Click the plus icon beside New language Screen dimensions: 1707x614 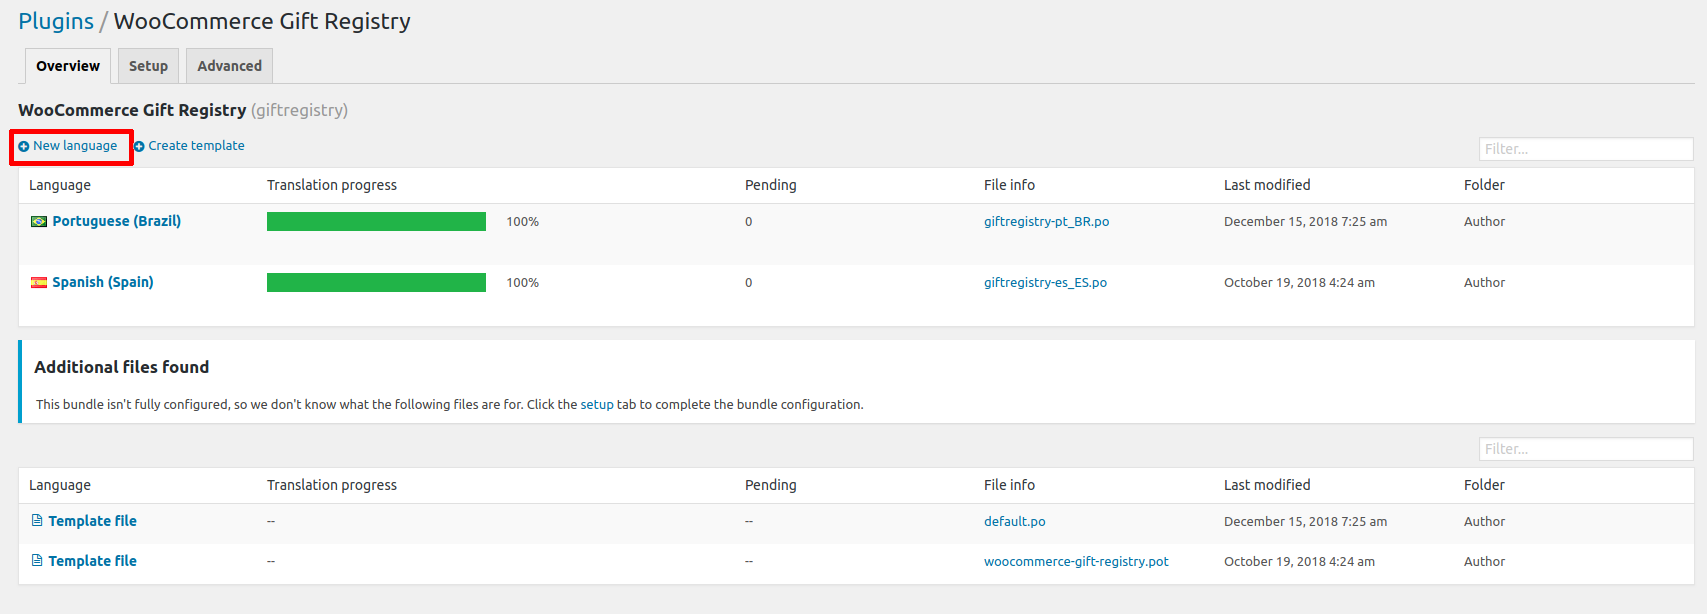[24, 146]
